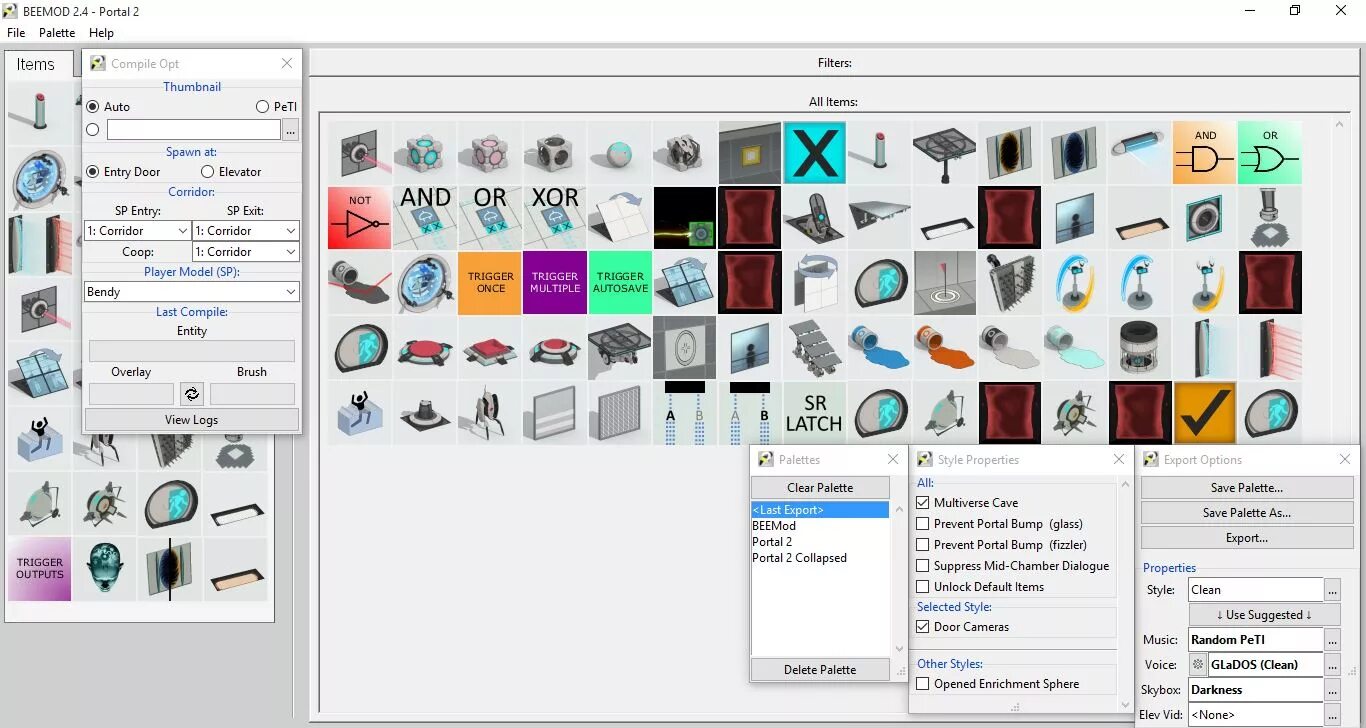Open the Style browse button beside Clean
The width and height of the screenshot is (1366, 728).
(x=1332, y=590)
